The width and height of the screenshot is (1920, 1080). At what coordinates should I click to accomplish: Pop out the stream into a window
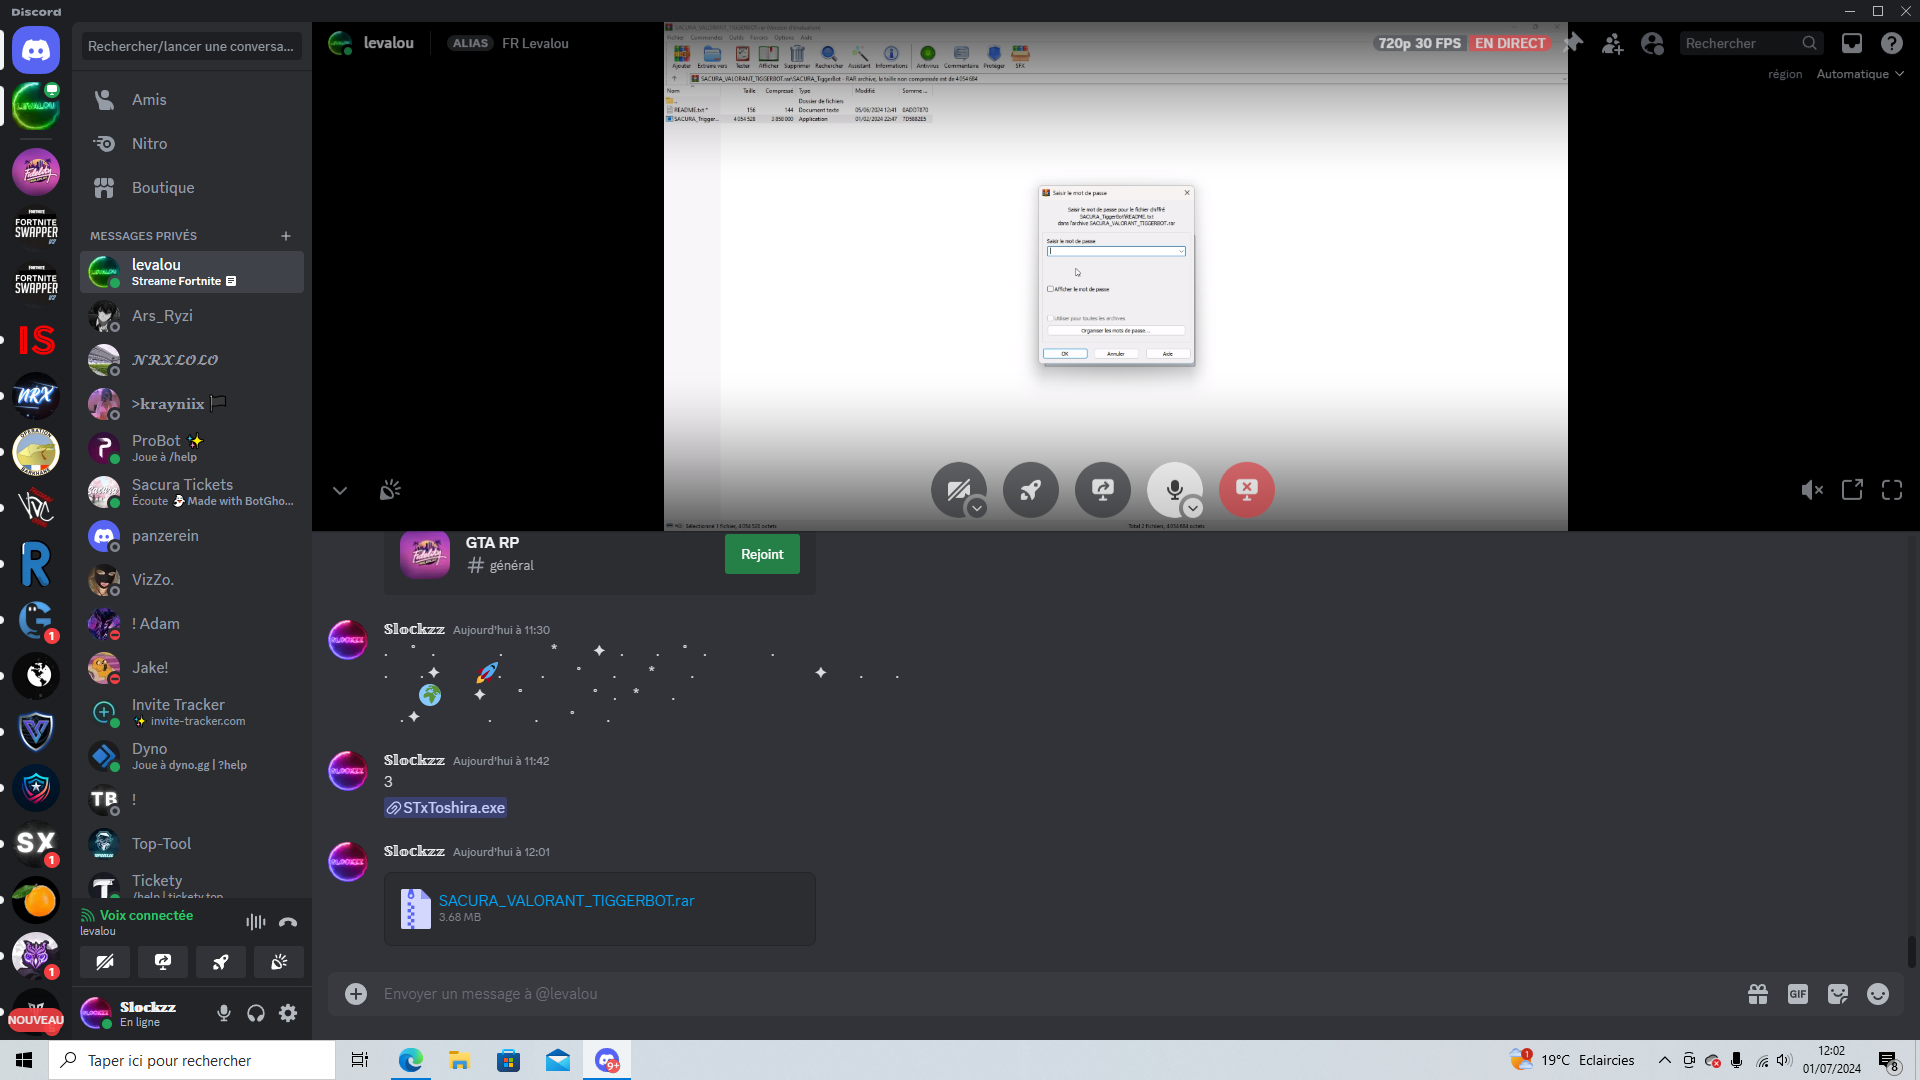coord(1852,490)
